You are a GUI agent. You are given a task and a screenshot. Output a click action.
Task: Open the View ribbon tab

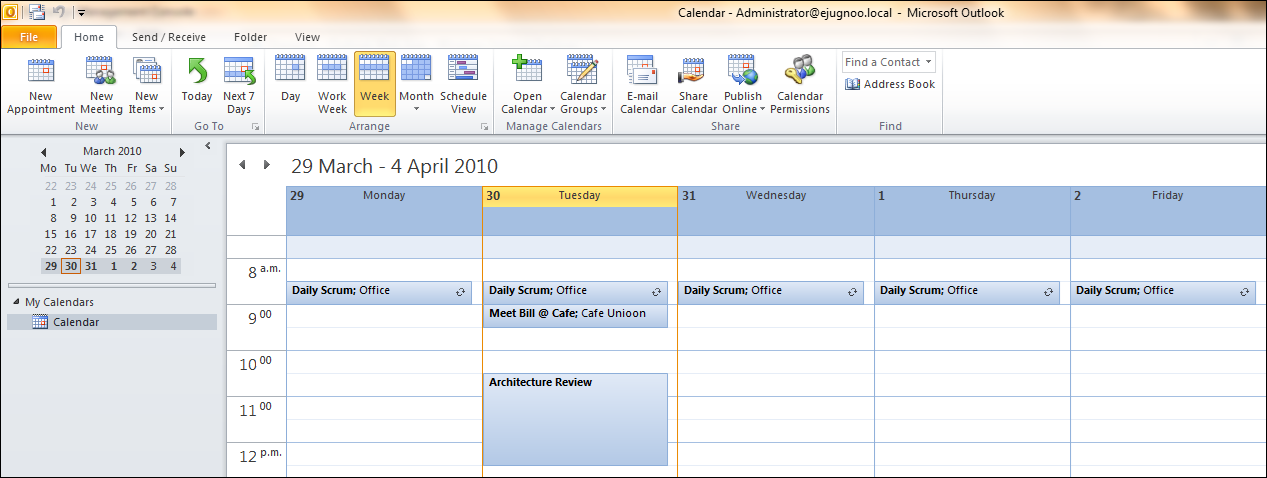click(x=308, y=37)
